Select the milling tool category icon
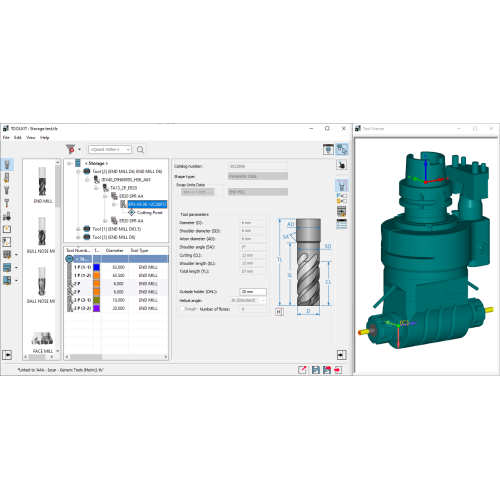This screenshot has width=500, height=500. pos(7,164)
